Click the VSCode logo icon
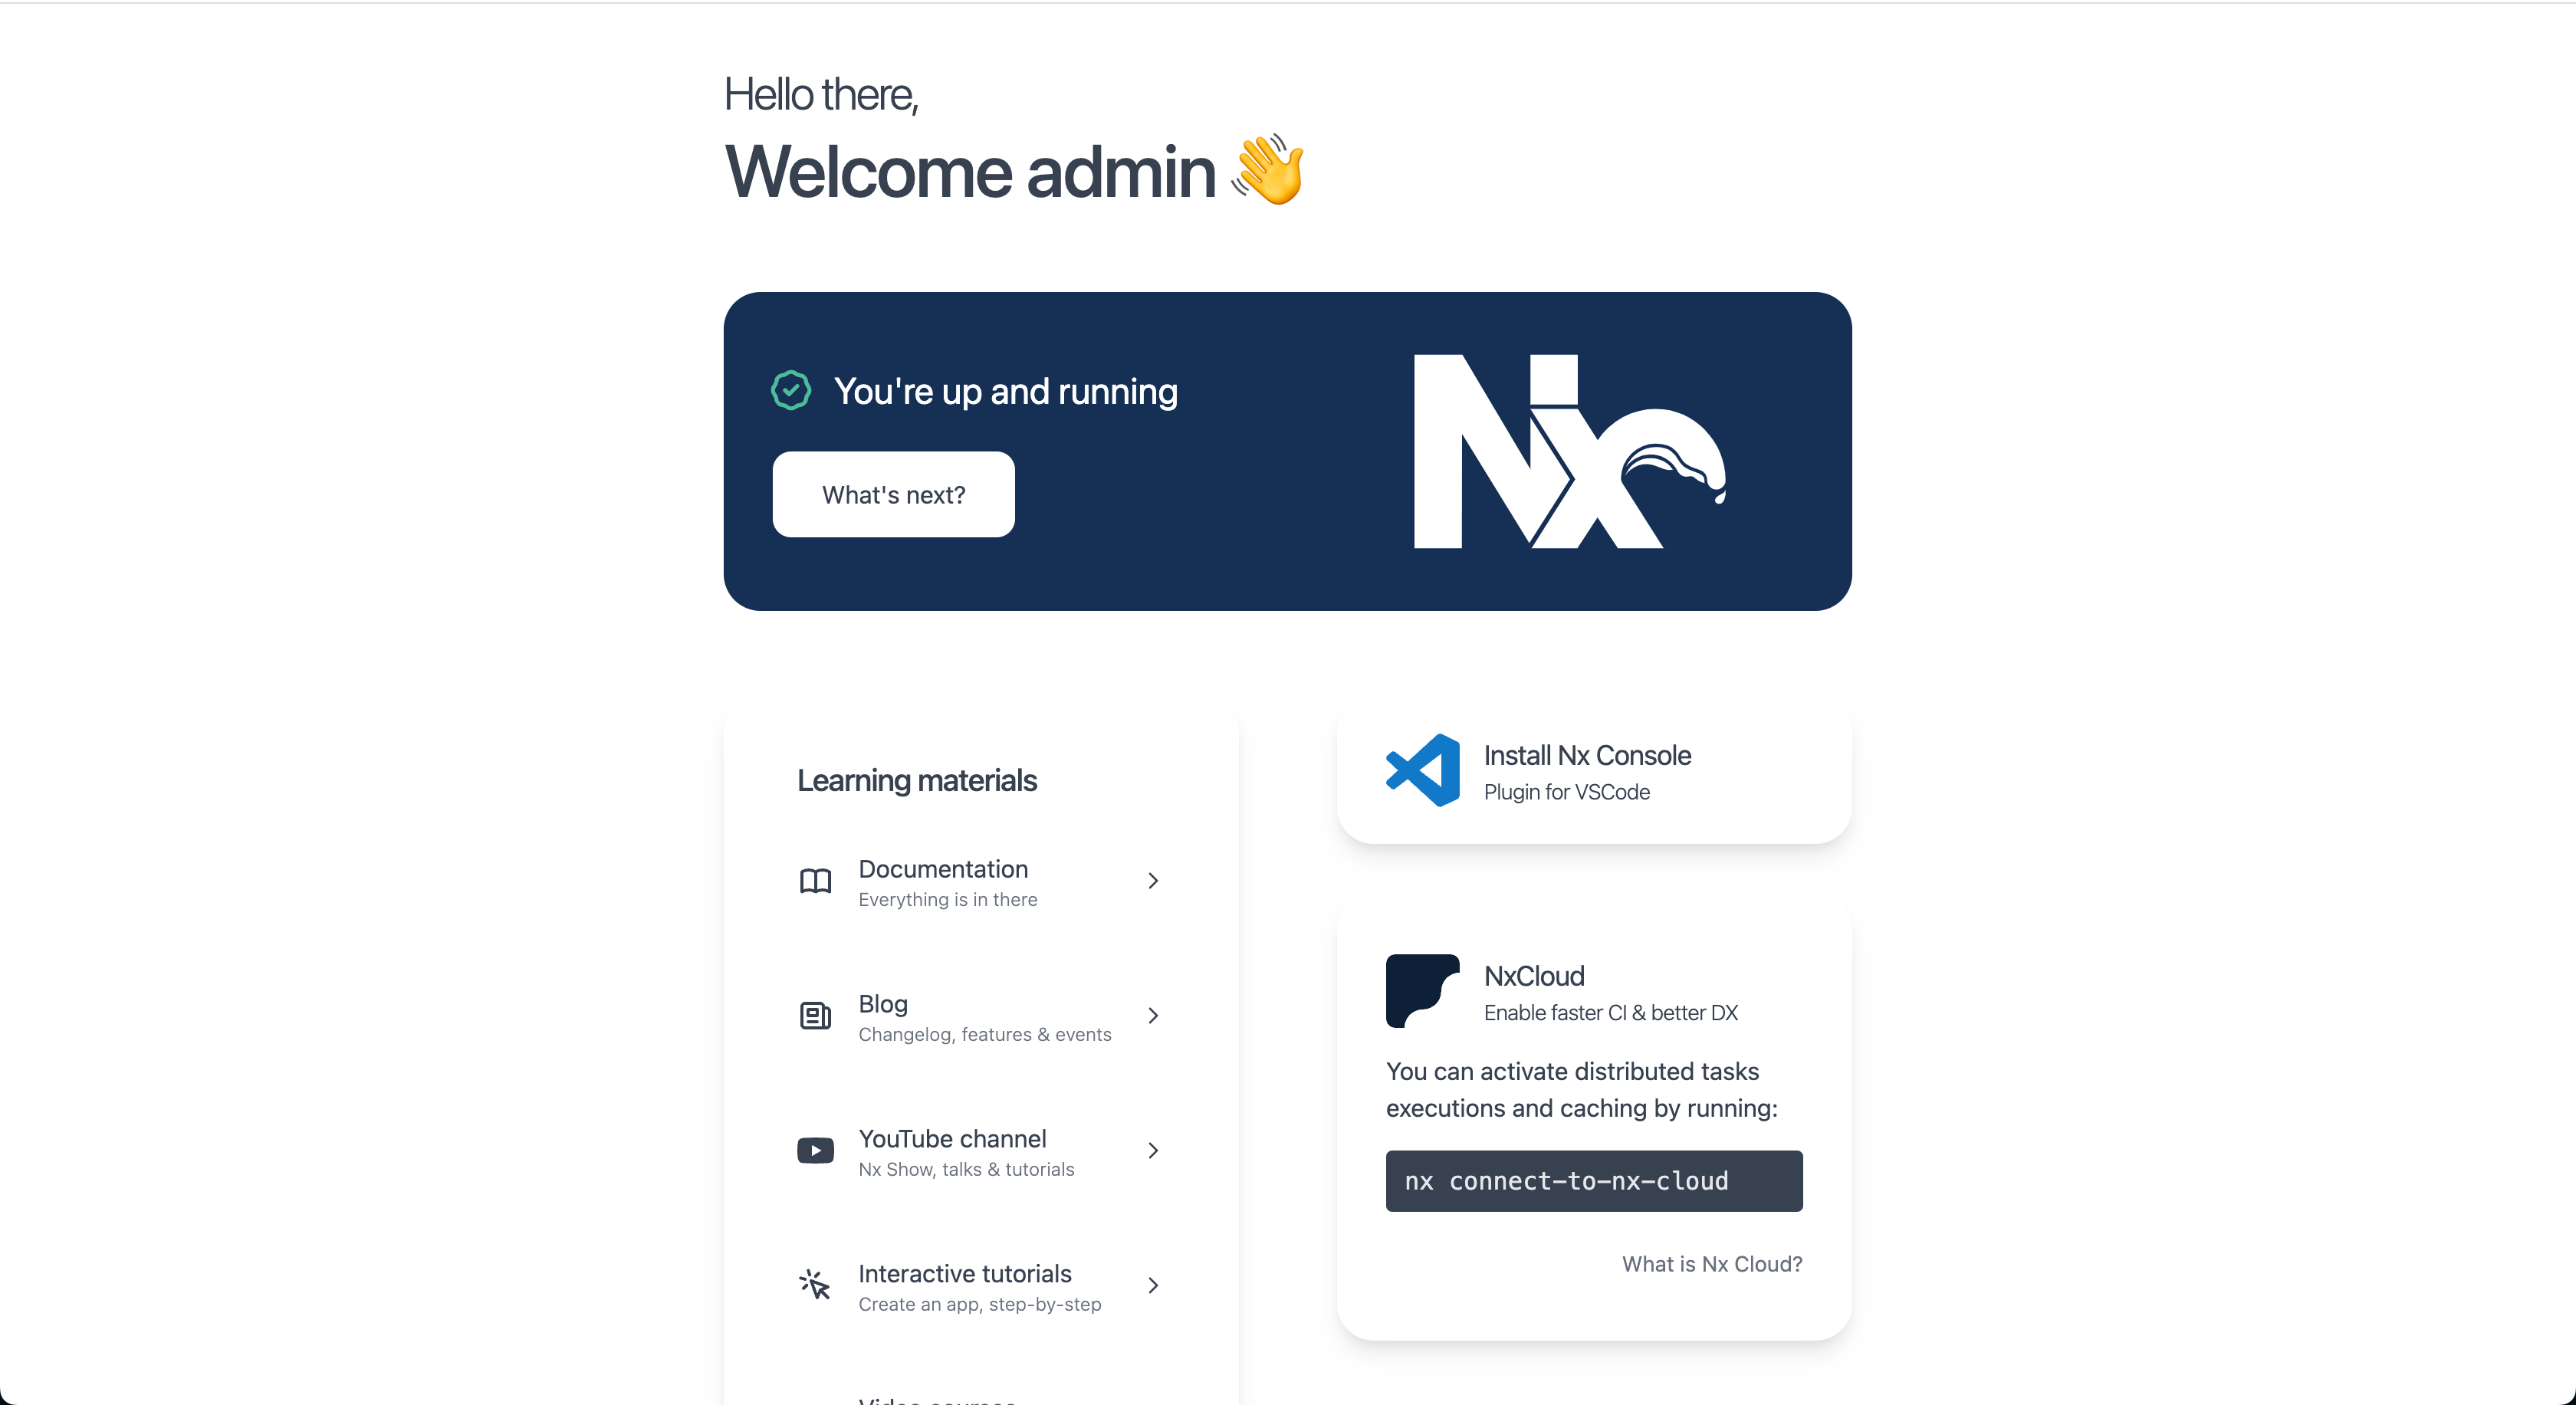Screen dimensions: 2576x1405 [1422, 771]
